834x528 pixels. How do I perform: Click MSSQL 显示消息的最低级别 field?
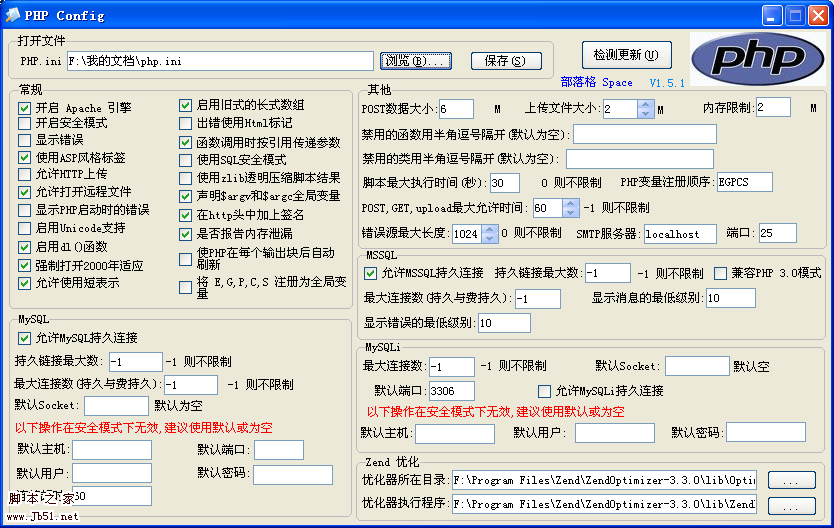click(730, 298)
